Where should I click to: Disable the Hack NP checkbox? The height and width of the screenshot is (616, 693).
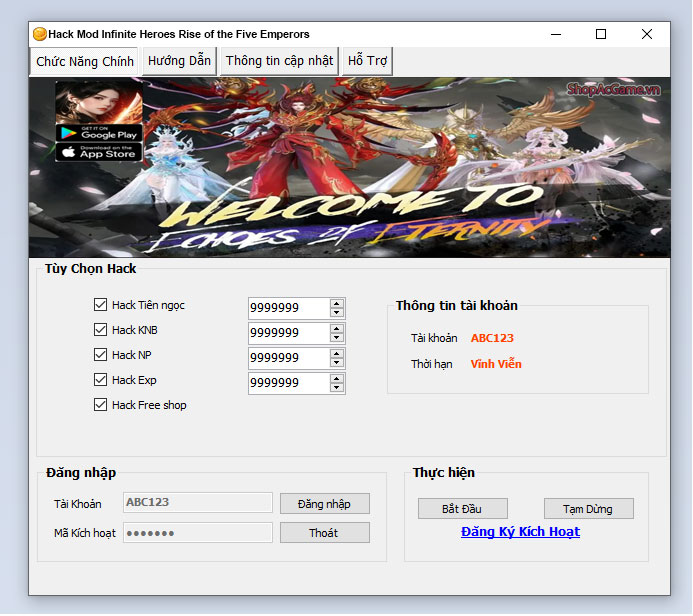pyautogui.click(x=100, y=354)
